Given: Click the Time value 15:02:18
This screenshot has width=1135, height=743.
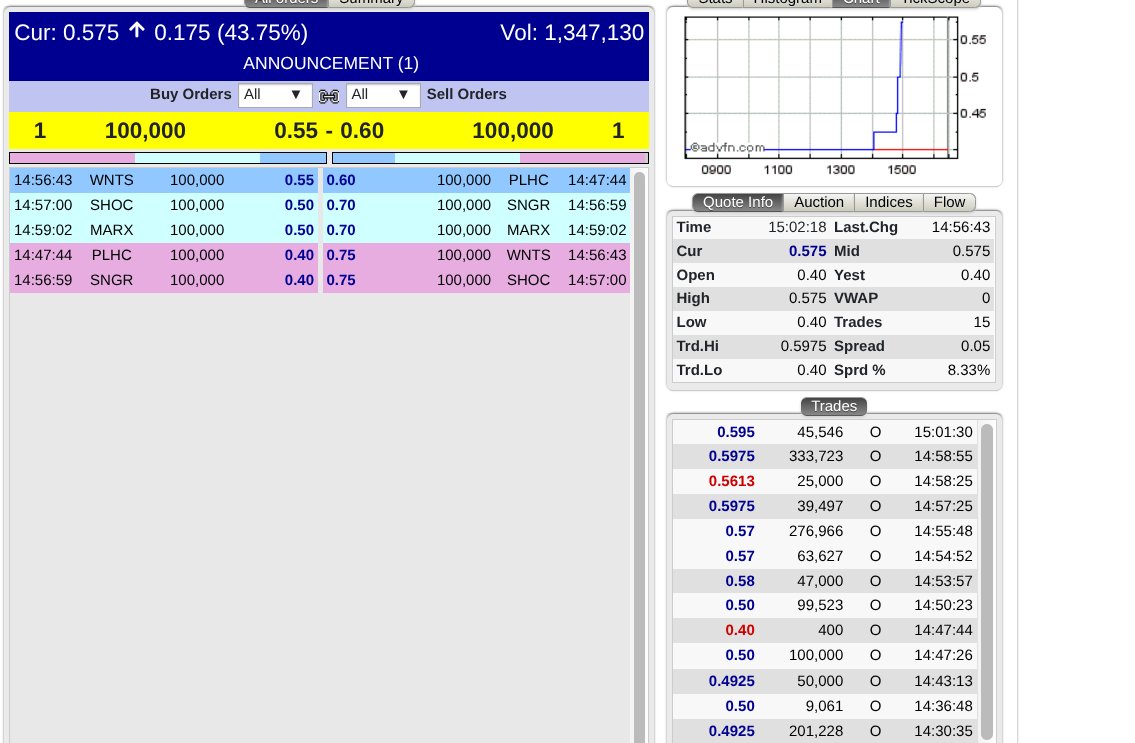Looking at the screenshot, I should tap(797, 227).
